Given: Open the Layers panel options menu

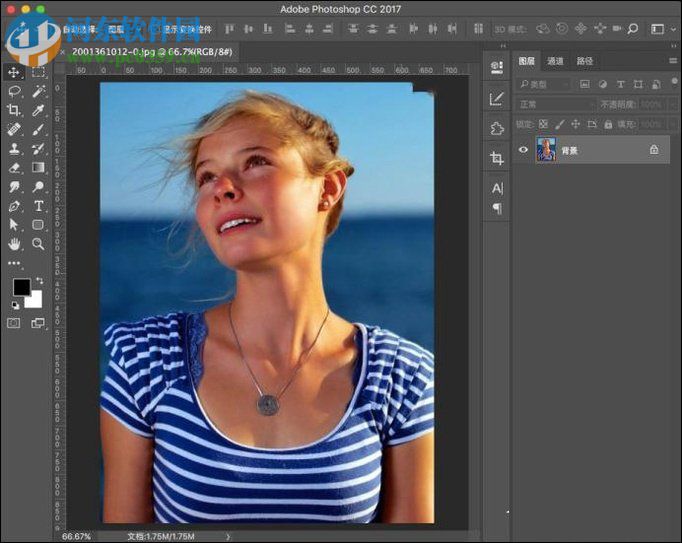Looking at the screenshot, I should coord(672,61).
